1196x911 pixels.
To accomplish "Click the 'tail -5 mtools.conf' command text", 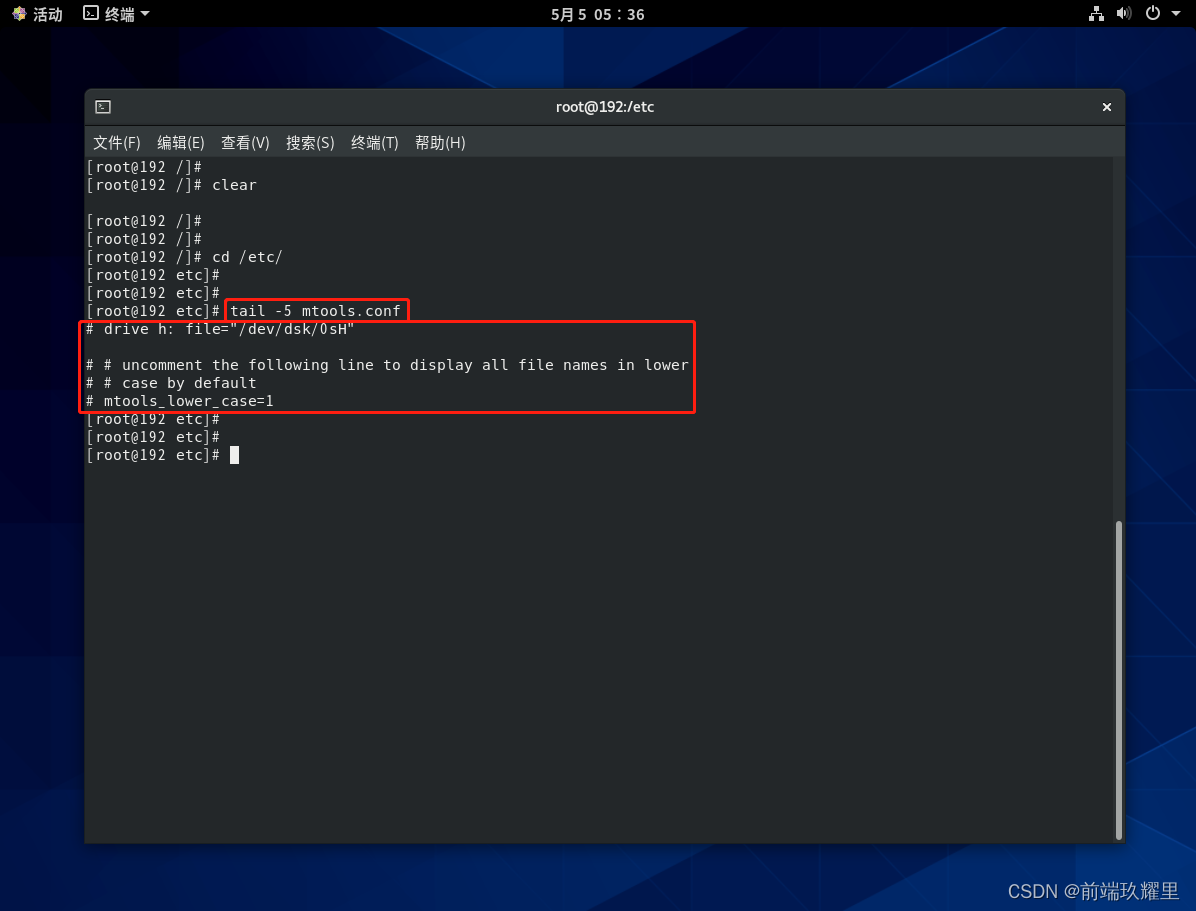I will [315, 311].
